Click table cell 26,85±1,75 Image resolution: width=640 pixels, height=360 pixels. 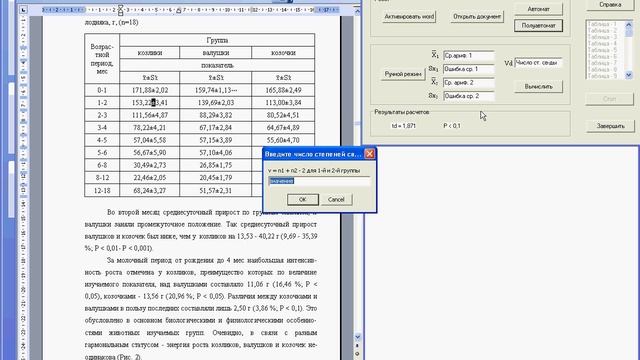(x=216, y=165)
